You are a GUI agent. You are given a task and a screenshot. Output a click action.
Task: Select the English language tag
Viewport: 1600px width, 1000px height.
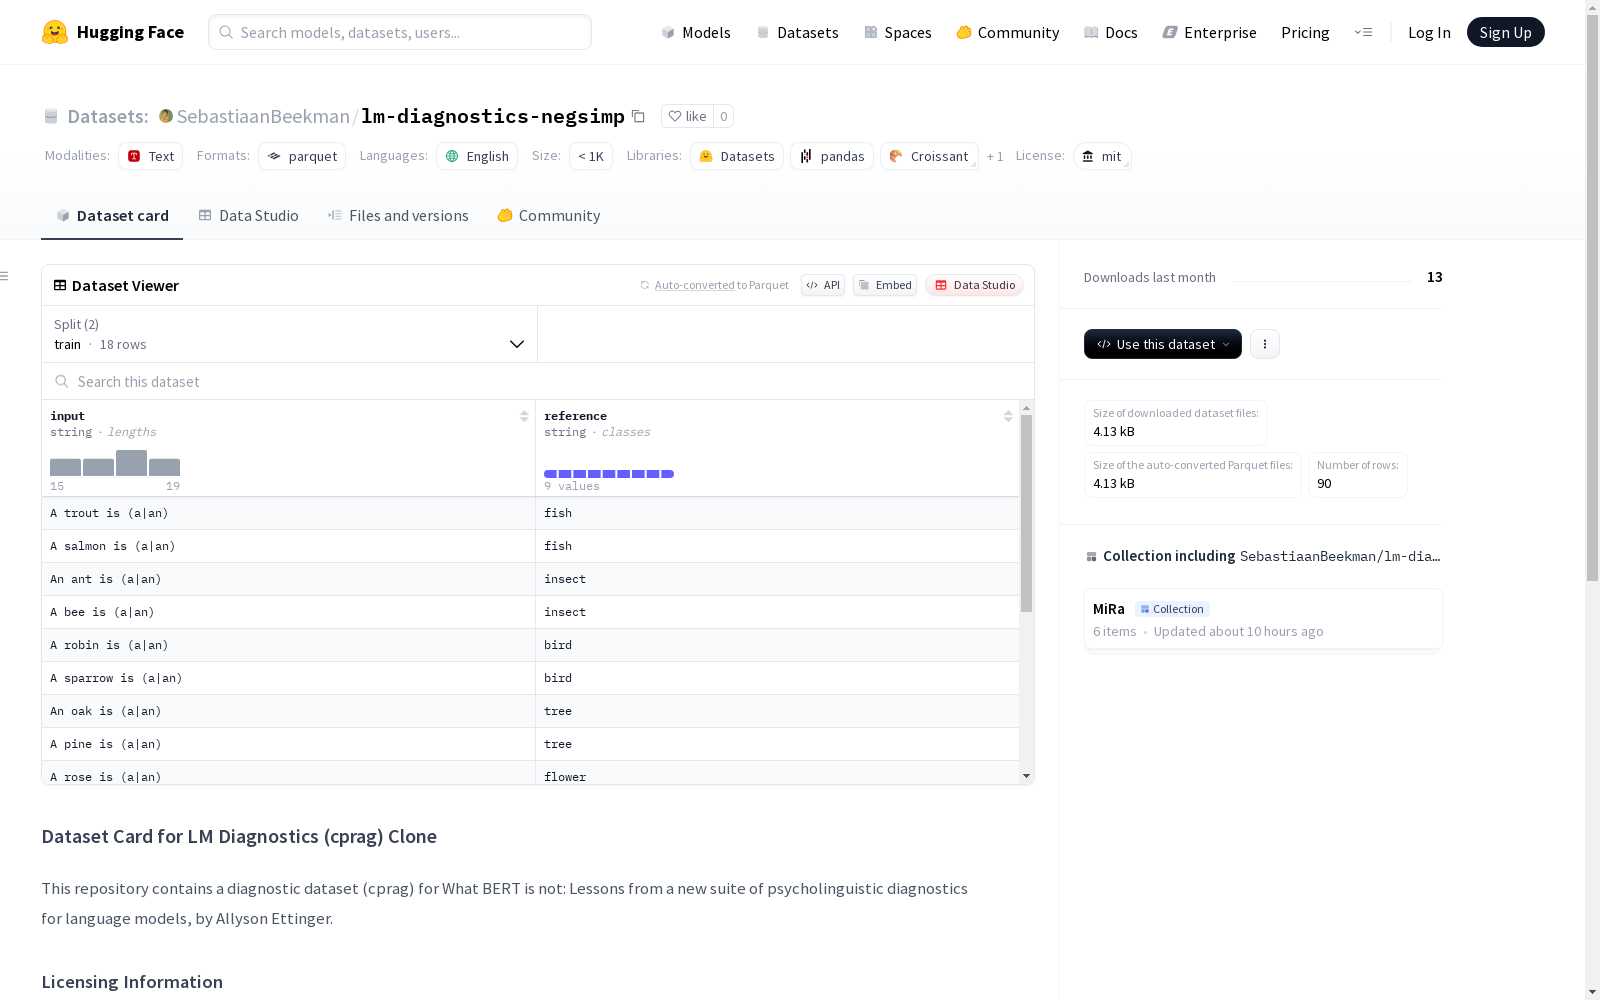pyautogui.click(x=477, y=156)
